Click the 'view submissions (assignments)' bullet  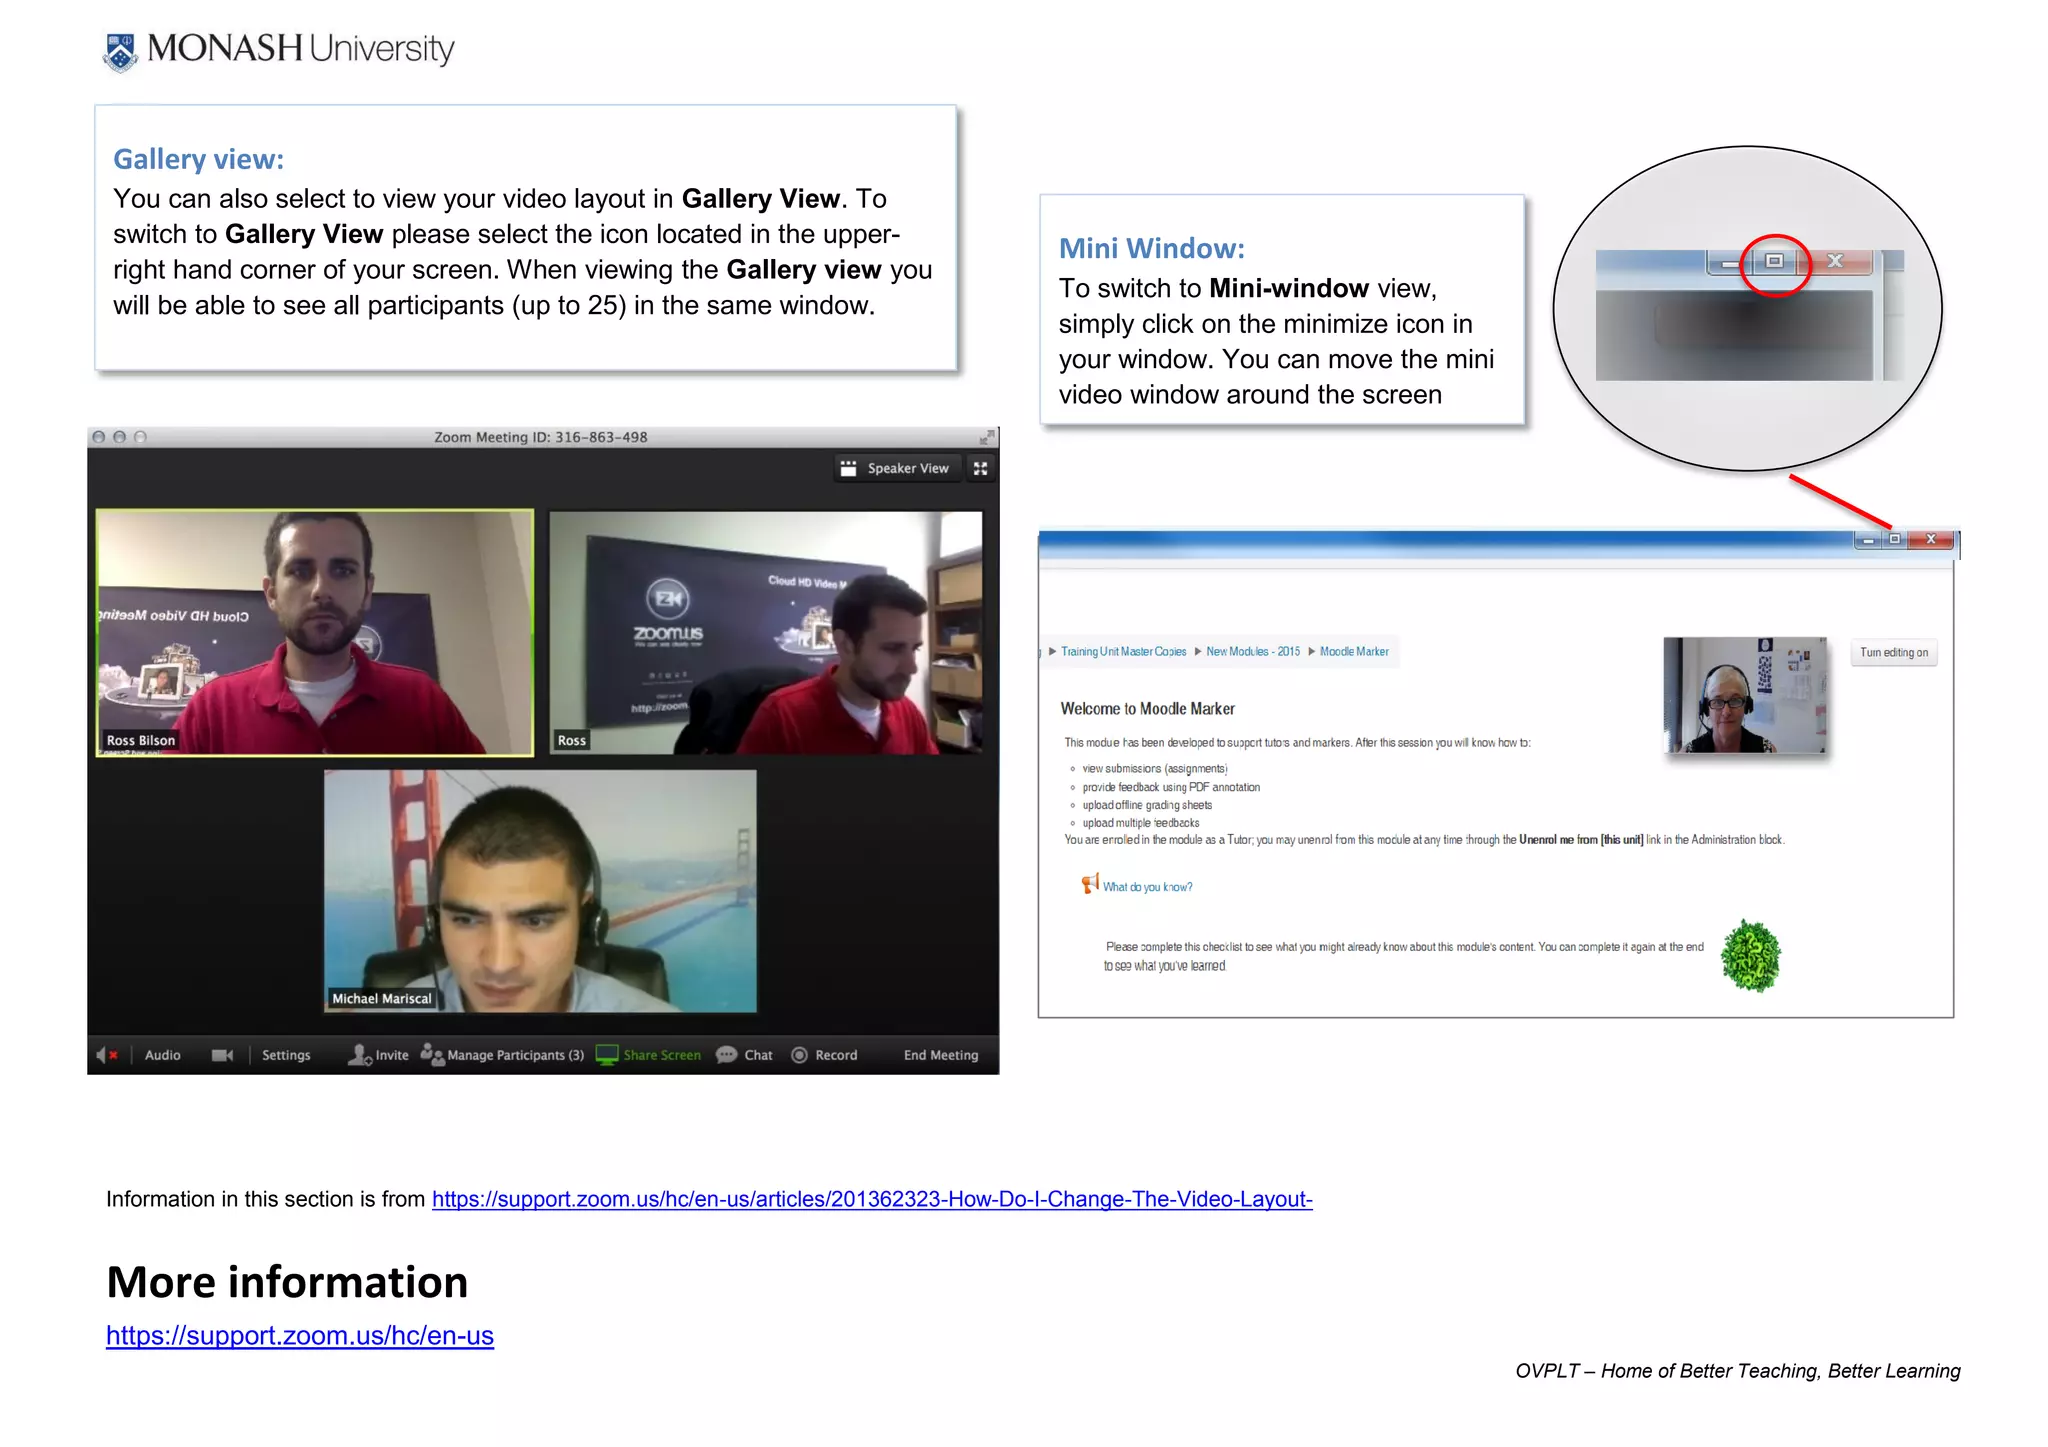pos(1154,769)
